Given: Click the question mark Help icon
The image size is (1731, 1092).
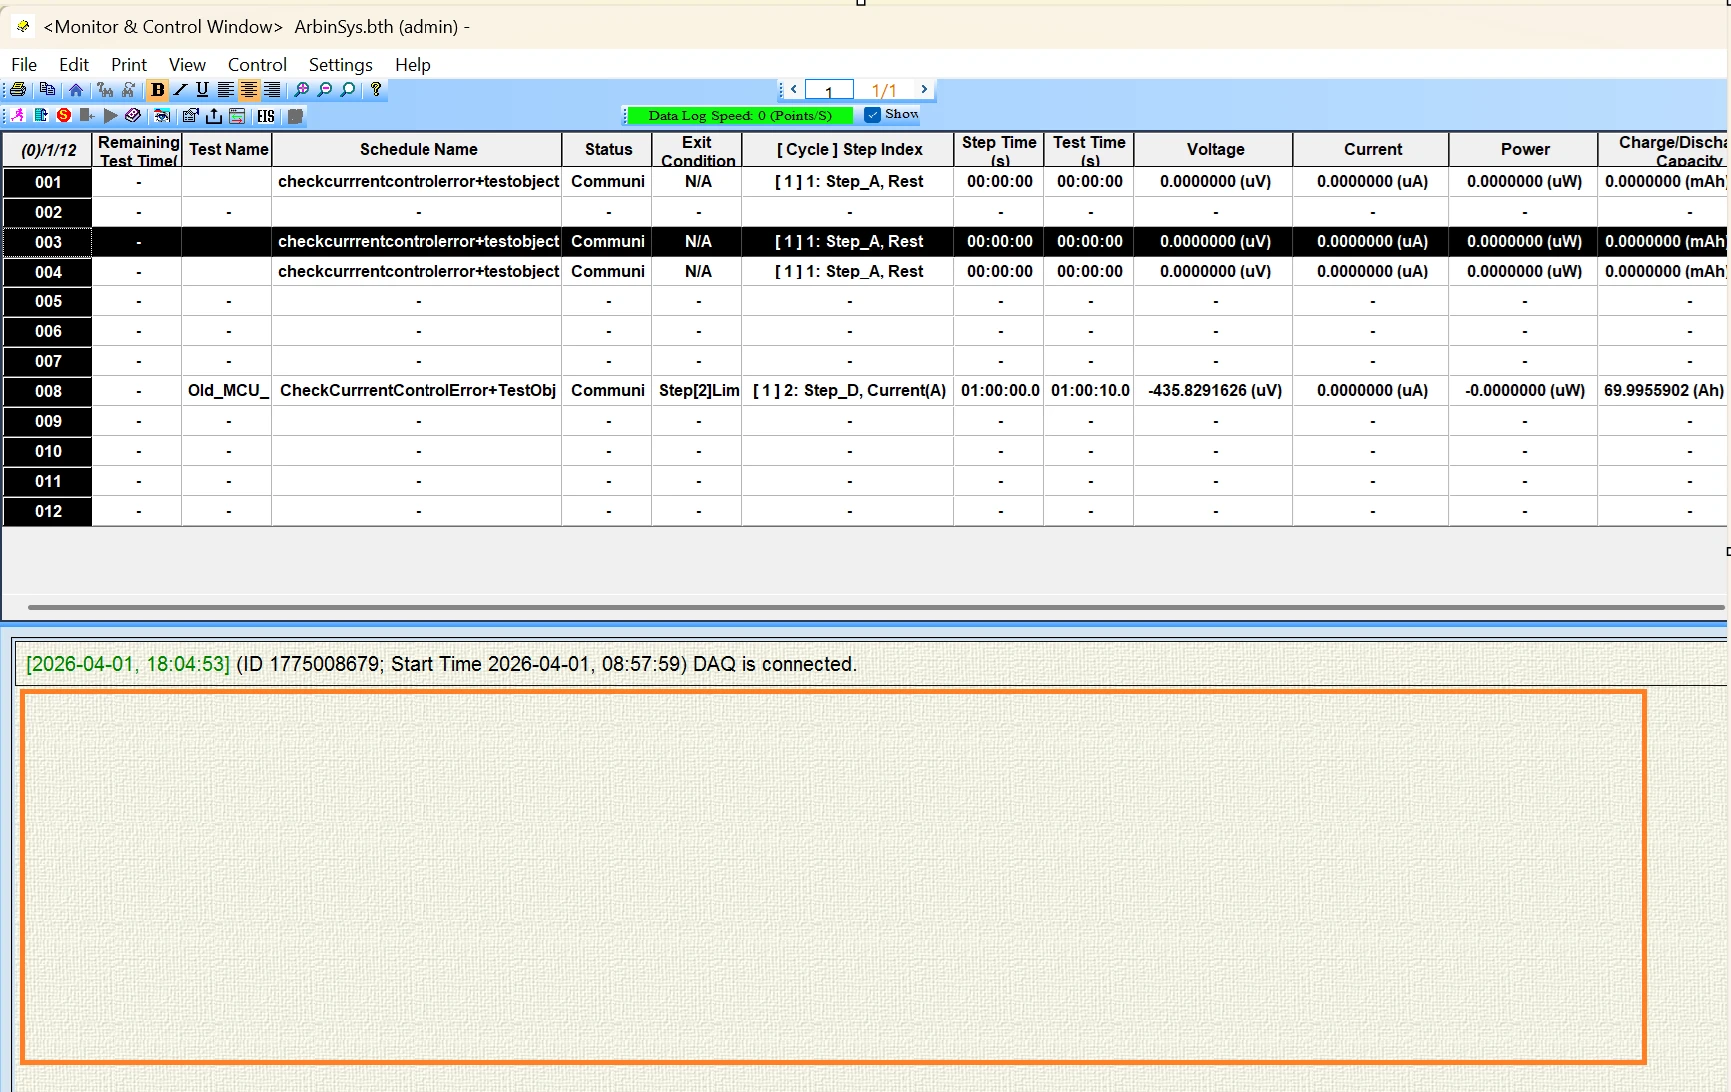Looking at the screenshot, I should click(x=376, y=90).
